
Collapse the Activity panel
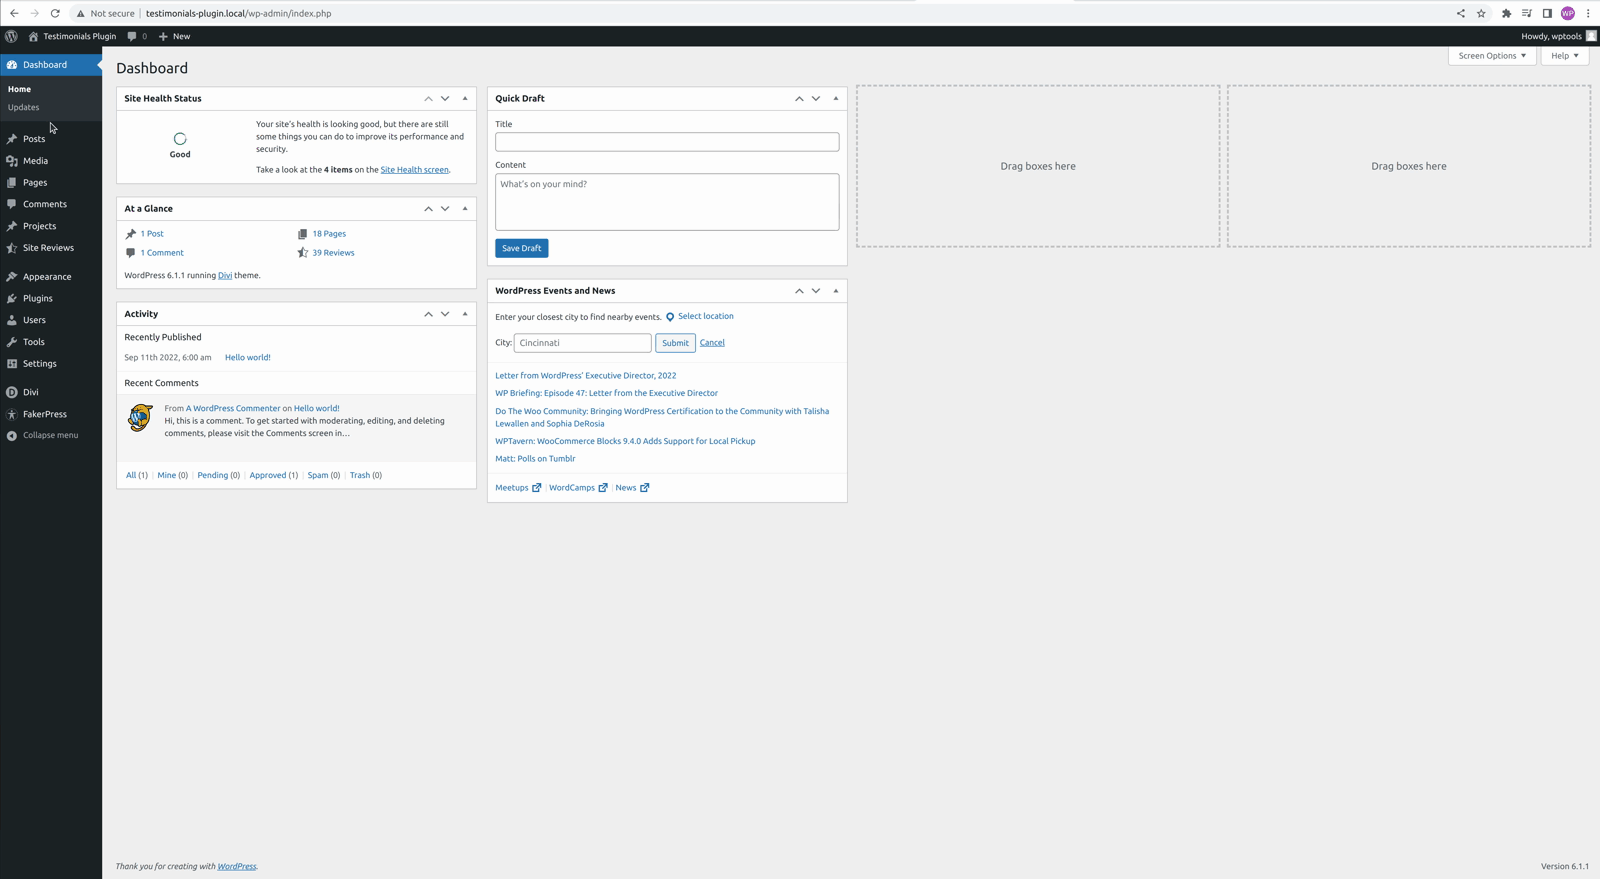click(465, 314)
